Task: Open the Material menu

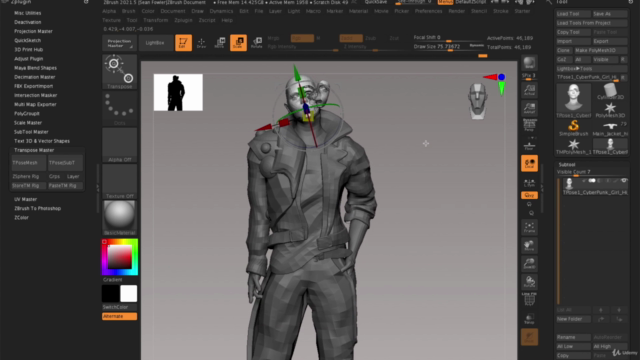Action: click(x=358, y=11)
